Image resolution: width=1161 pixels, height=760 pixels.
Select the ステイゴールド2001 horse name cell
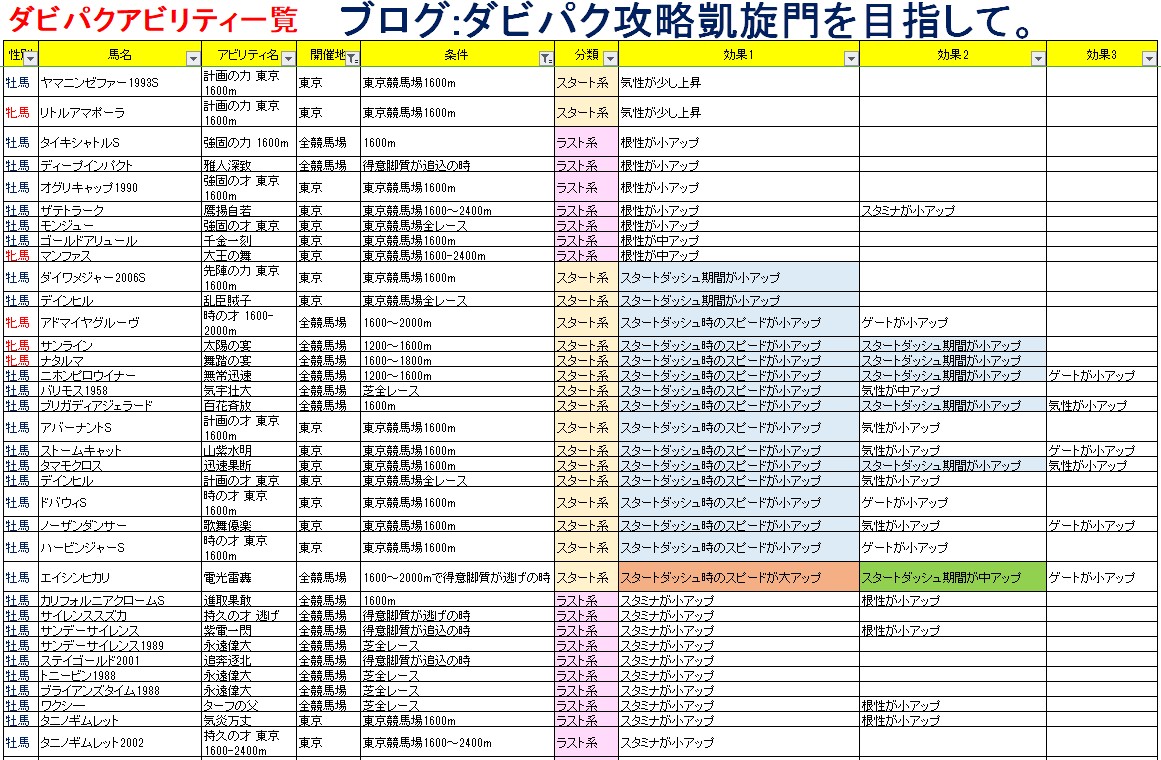(x=120, y=660)
